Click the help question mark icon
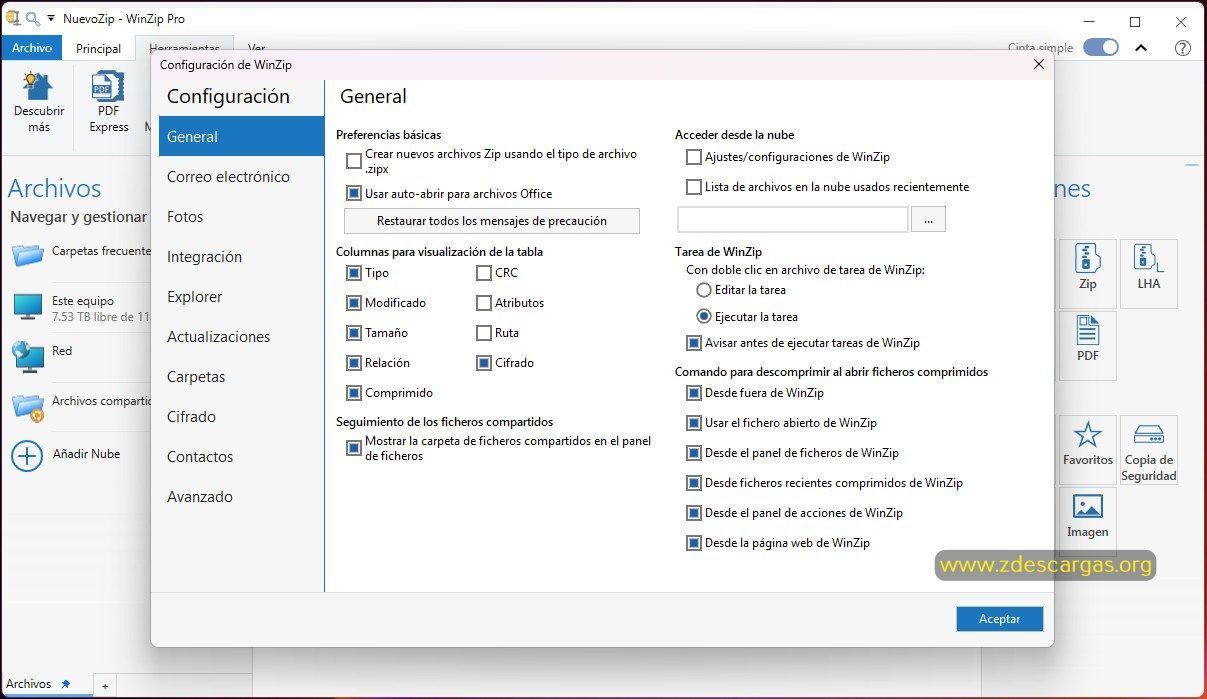The height and width of the screenshot is (699, 1207). coord(1182,47)
